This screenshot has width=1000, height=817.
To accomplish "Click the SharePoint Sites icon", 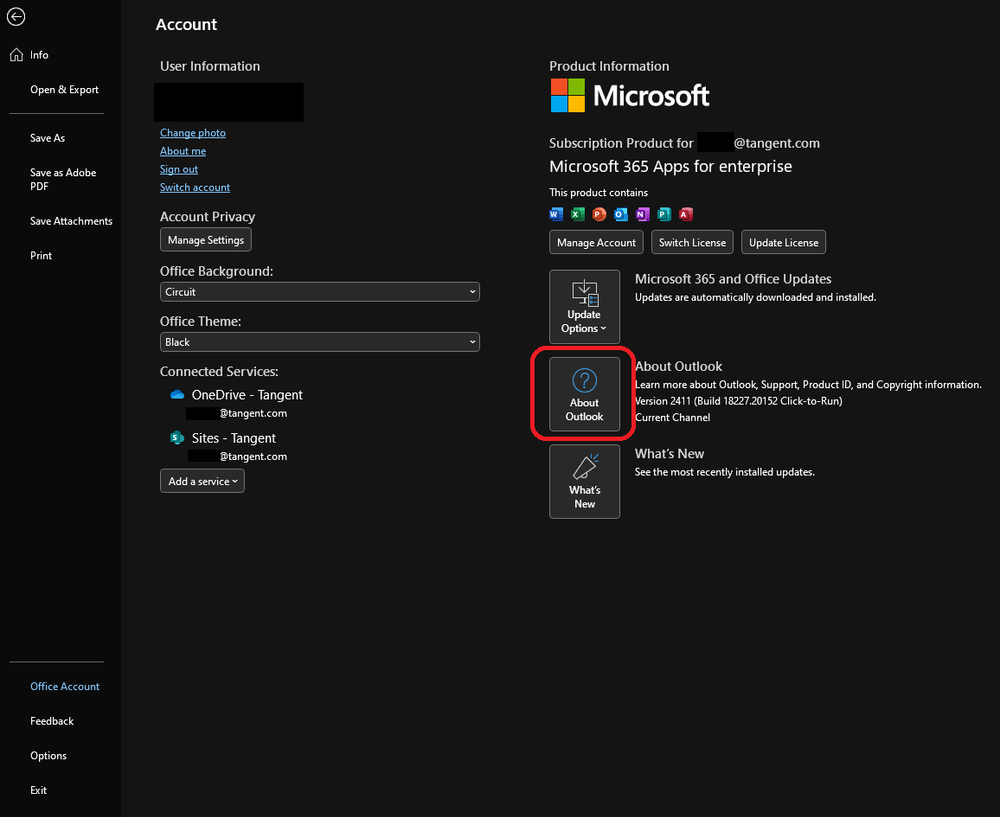I will pyautogui.click(x=177, y=438).
